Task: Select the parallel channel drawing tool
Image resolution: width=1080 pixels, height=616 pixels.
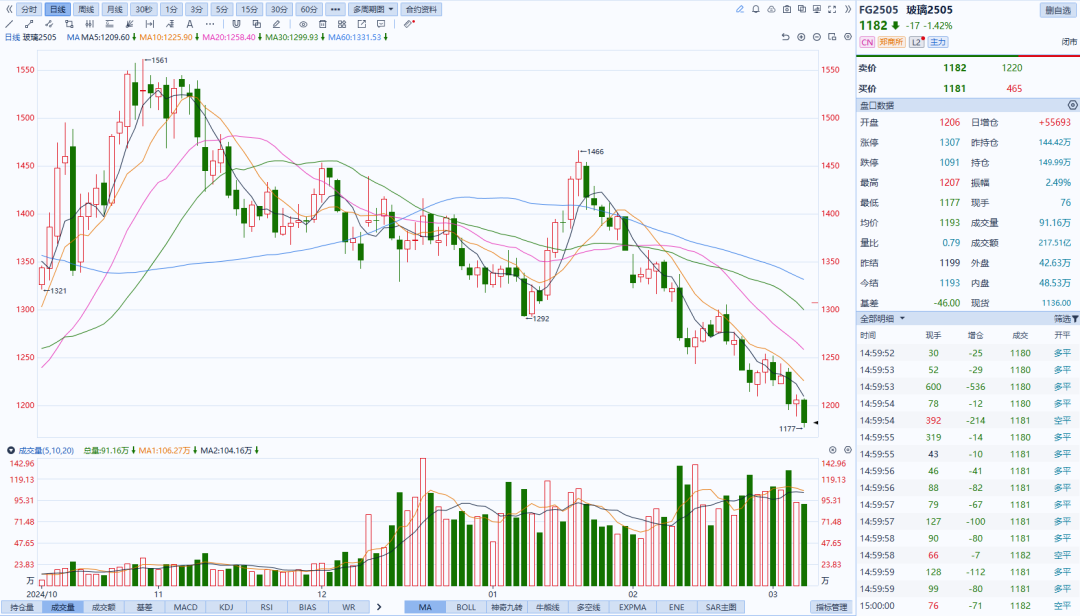Action: coord(49,24)
